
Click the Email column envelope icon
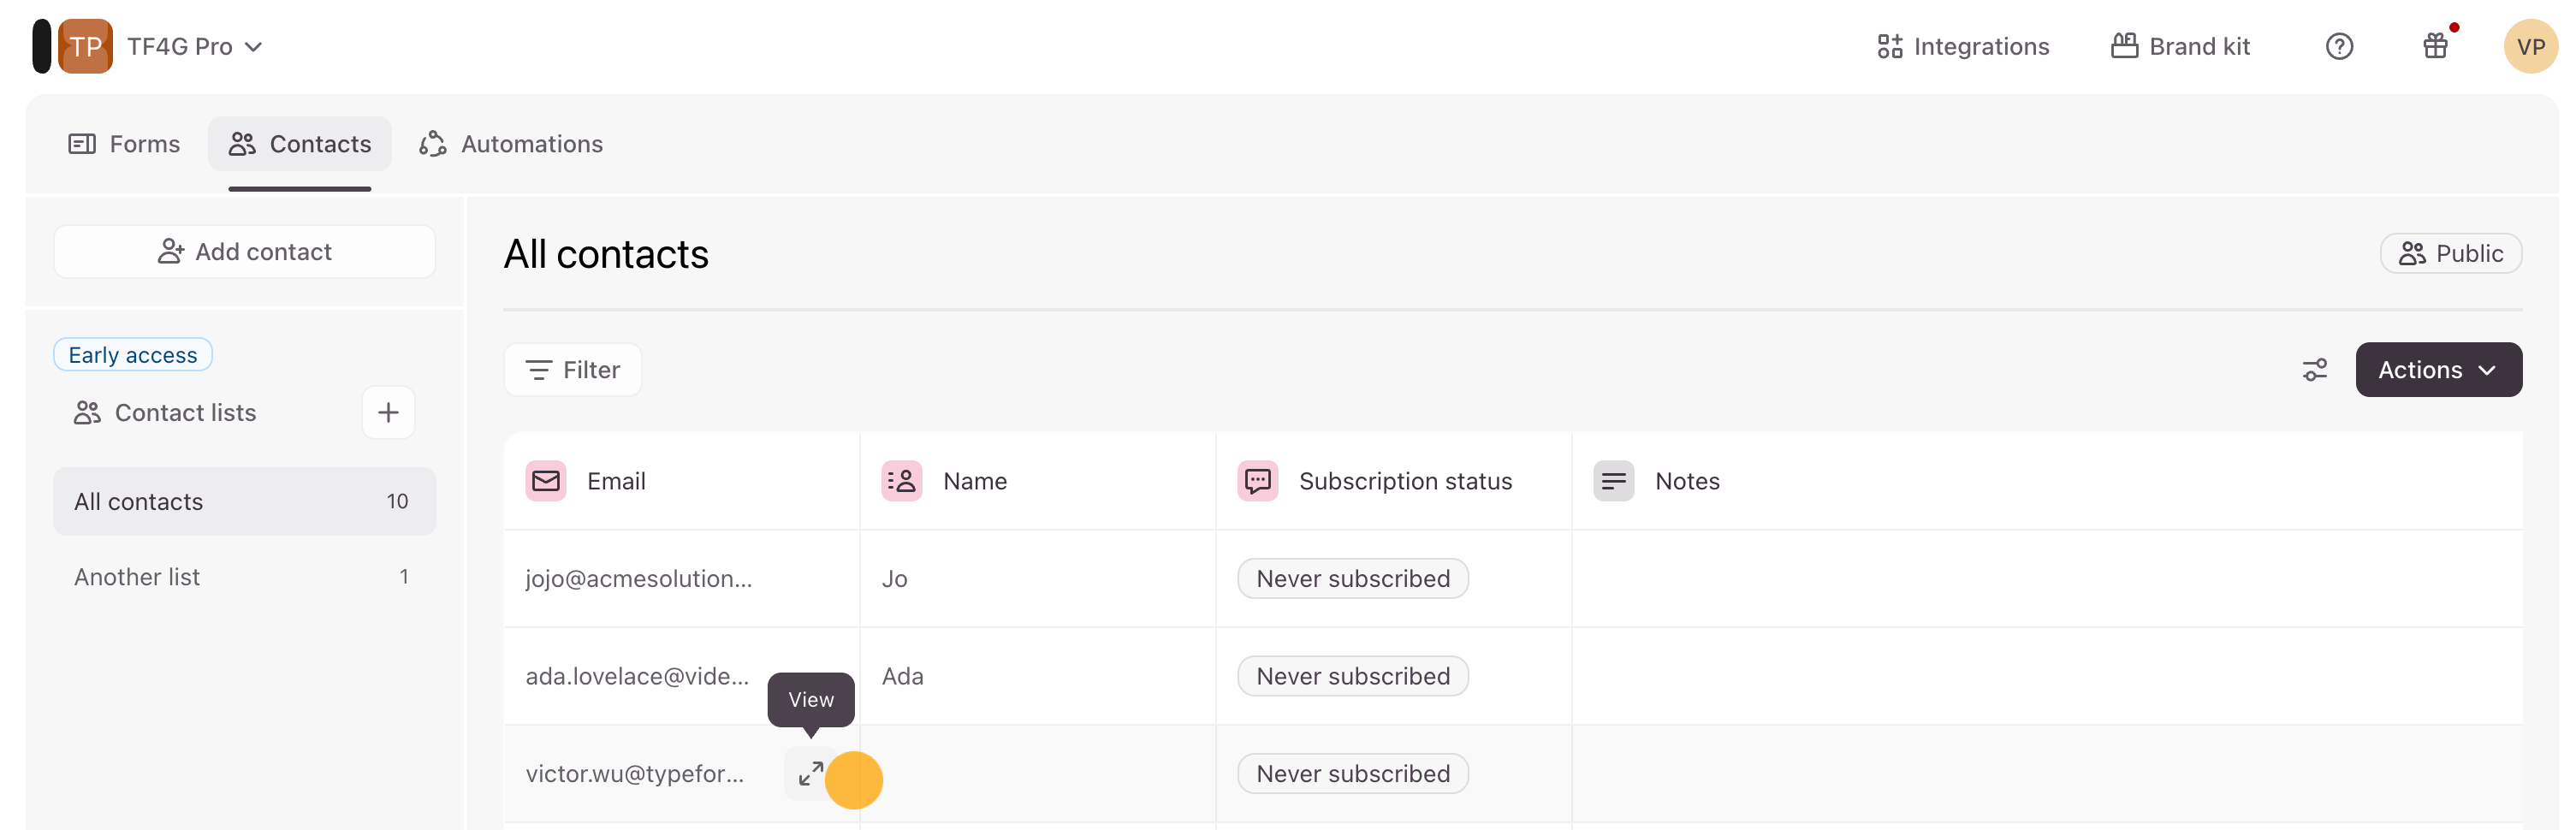tap(546, 481)
